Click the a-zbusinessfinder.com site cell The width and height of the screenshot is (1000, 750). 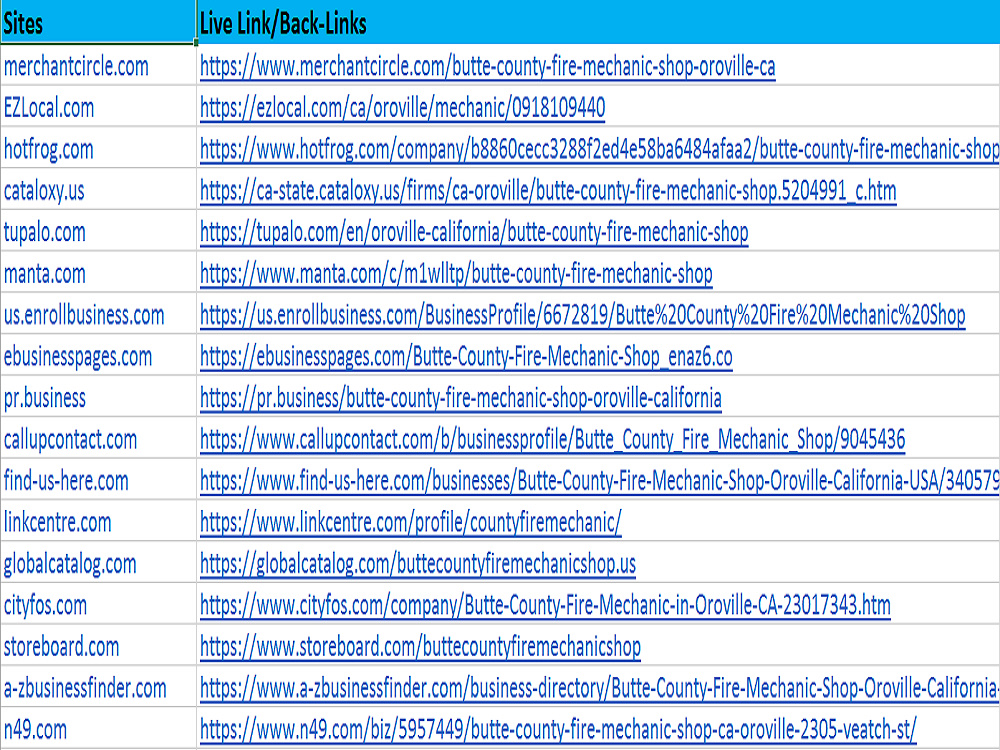(98, 687)
